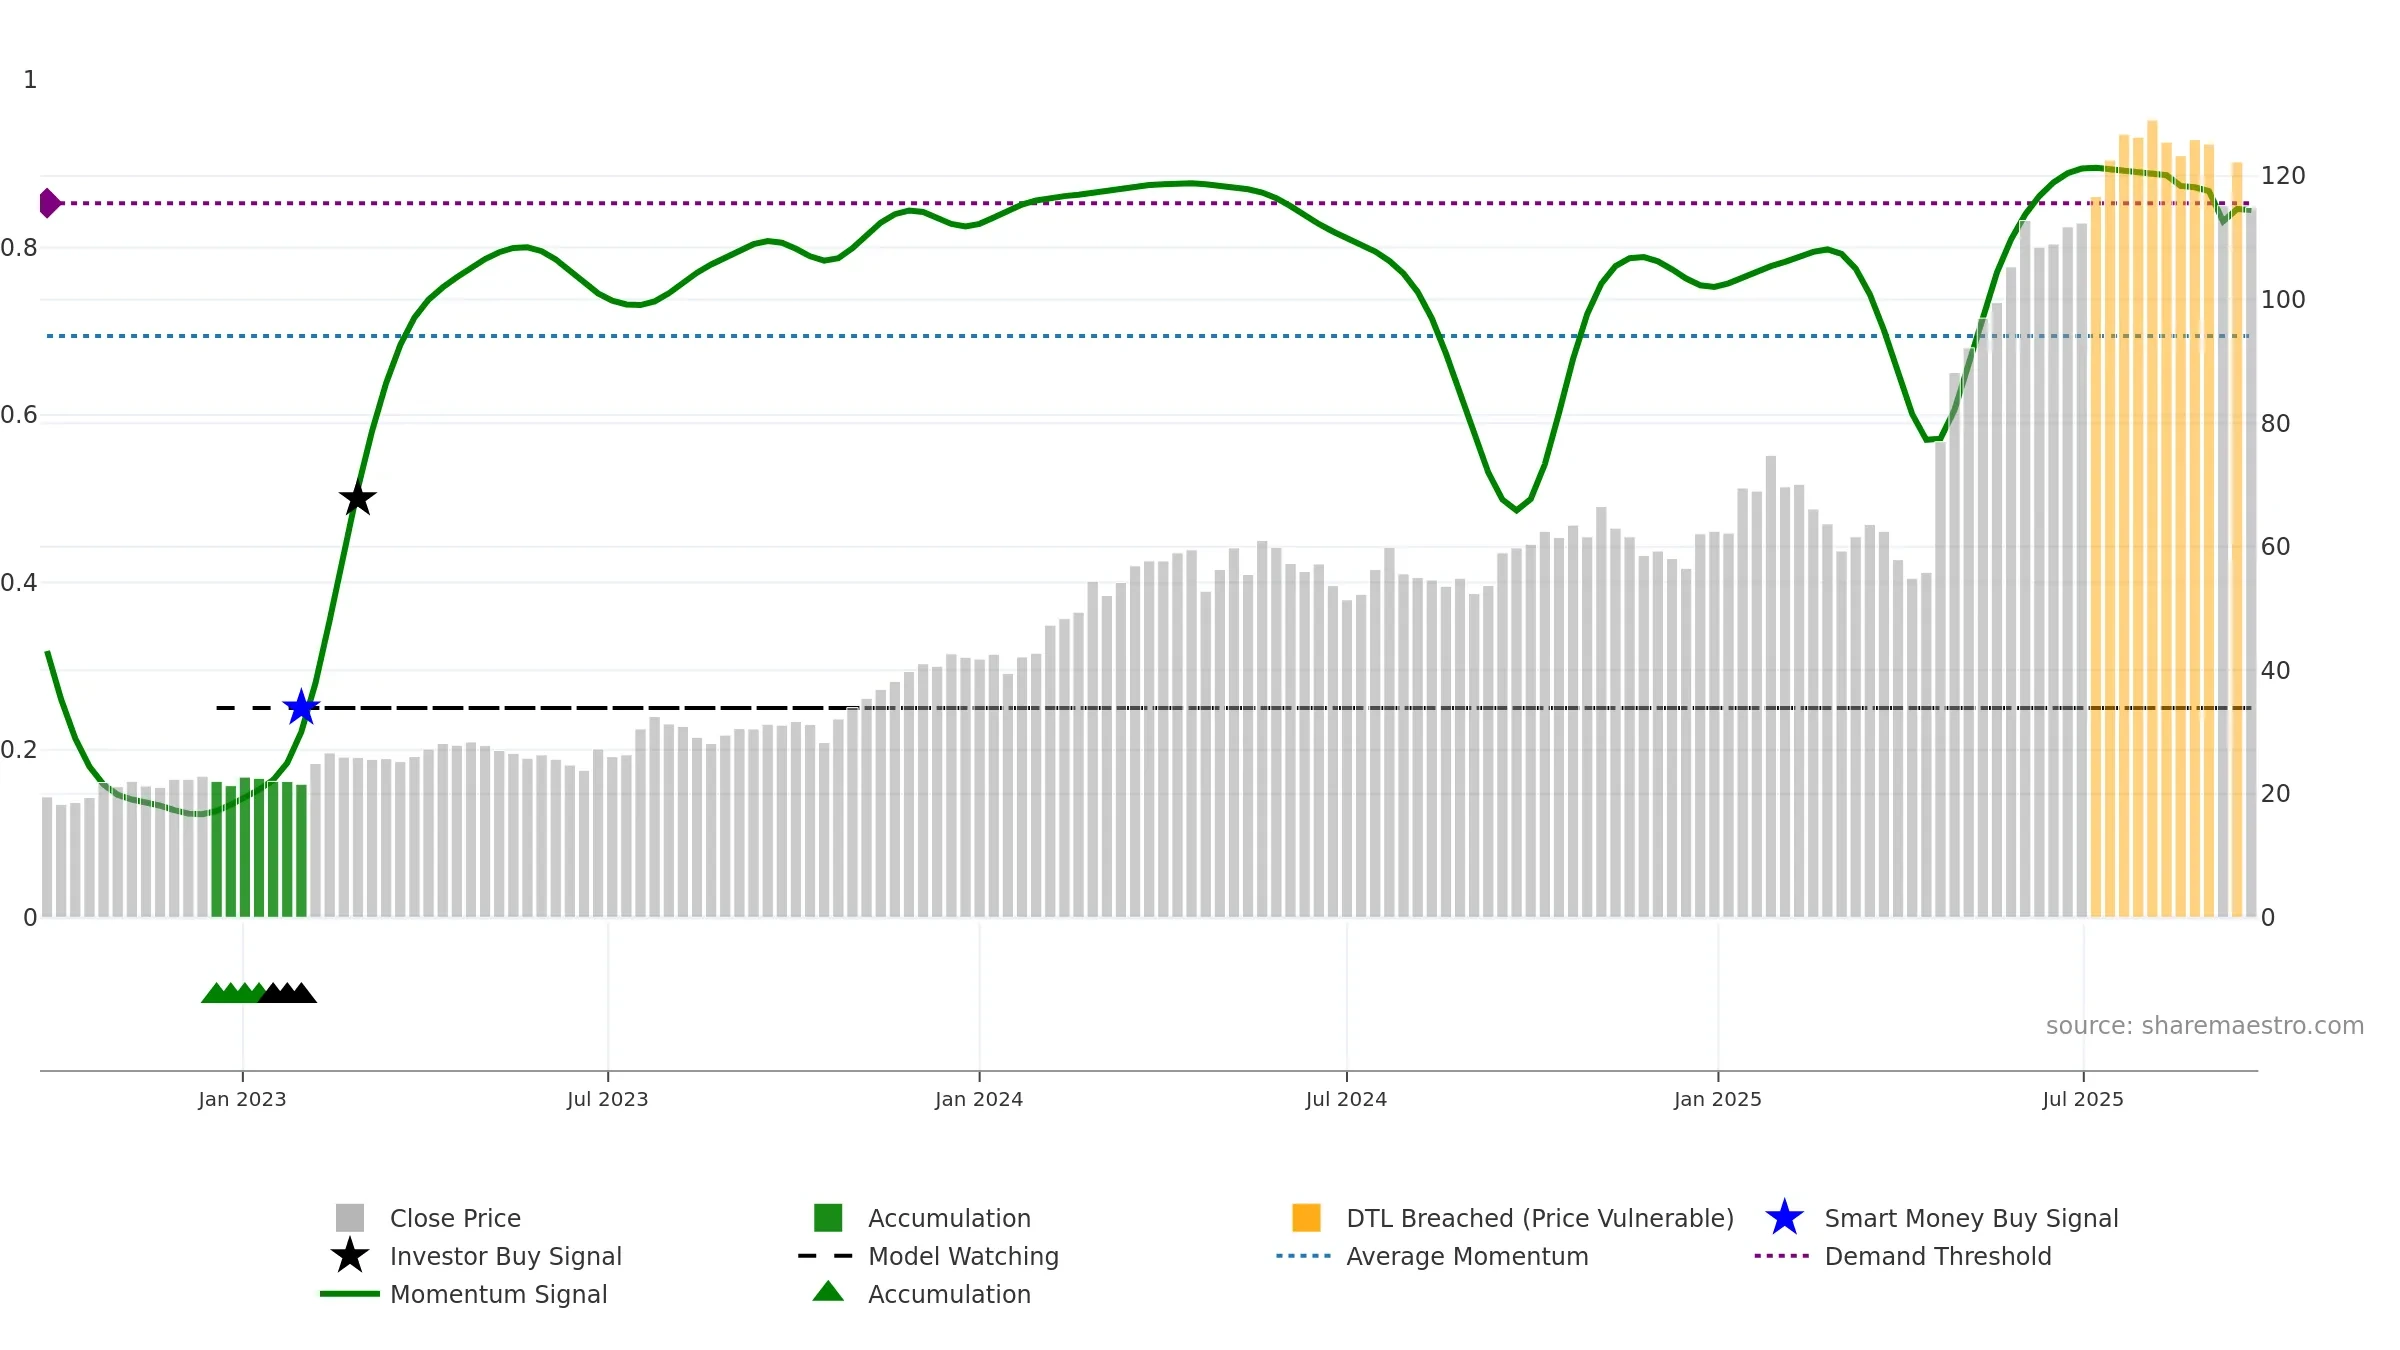Click right axis value 80
2400x1350 pixels.
point(2275,424)
